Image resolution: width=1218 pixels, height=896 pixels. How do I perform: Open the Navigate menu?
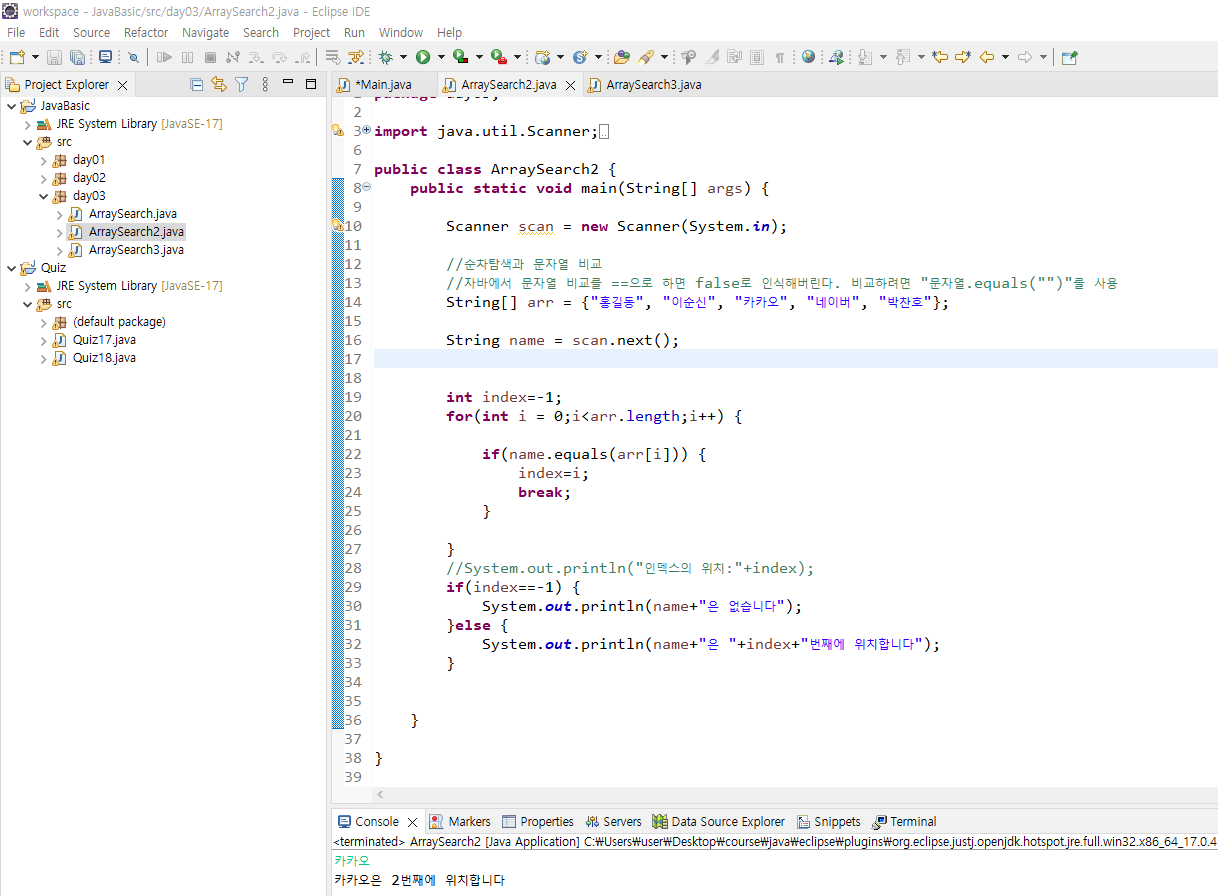pos(205,32)
